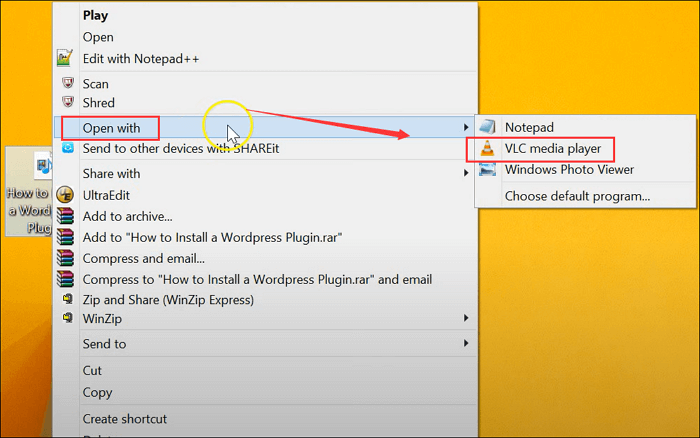Click the WinRAR icon beside Compress and email...
Image resolution: width=700 pixels, height=438 pixels.
tap(65, 258)
